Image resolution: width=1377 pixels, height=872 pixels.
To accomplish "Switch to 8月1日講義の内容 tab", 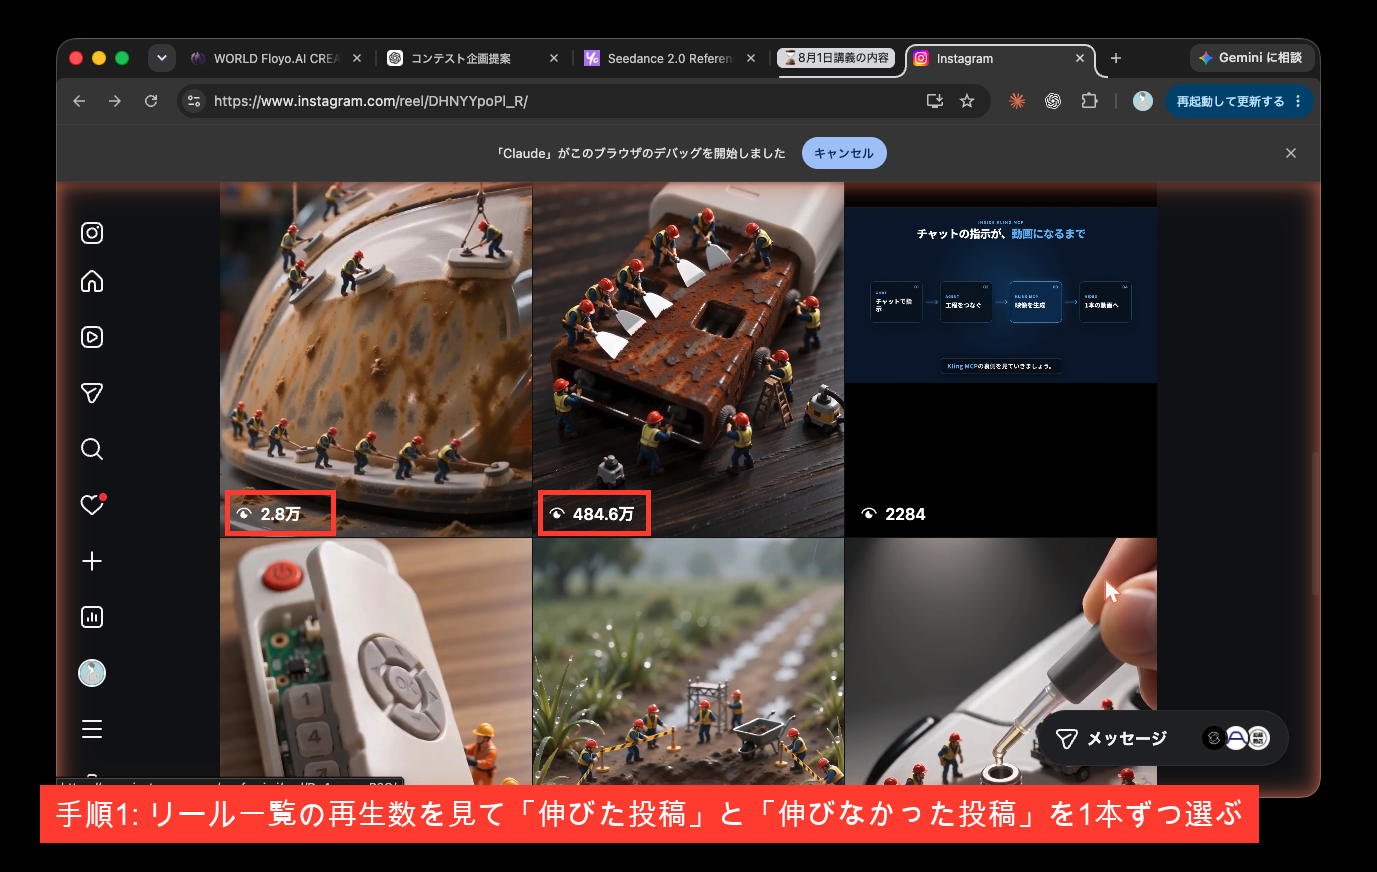I will (x=838, y=58).
